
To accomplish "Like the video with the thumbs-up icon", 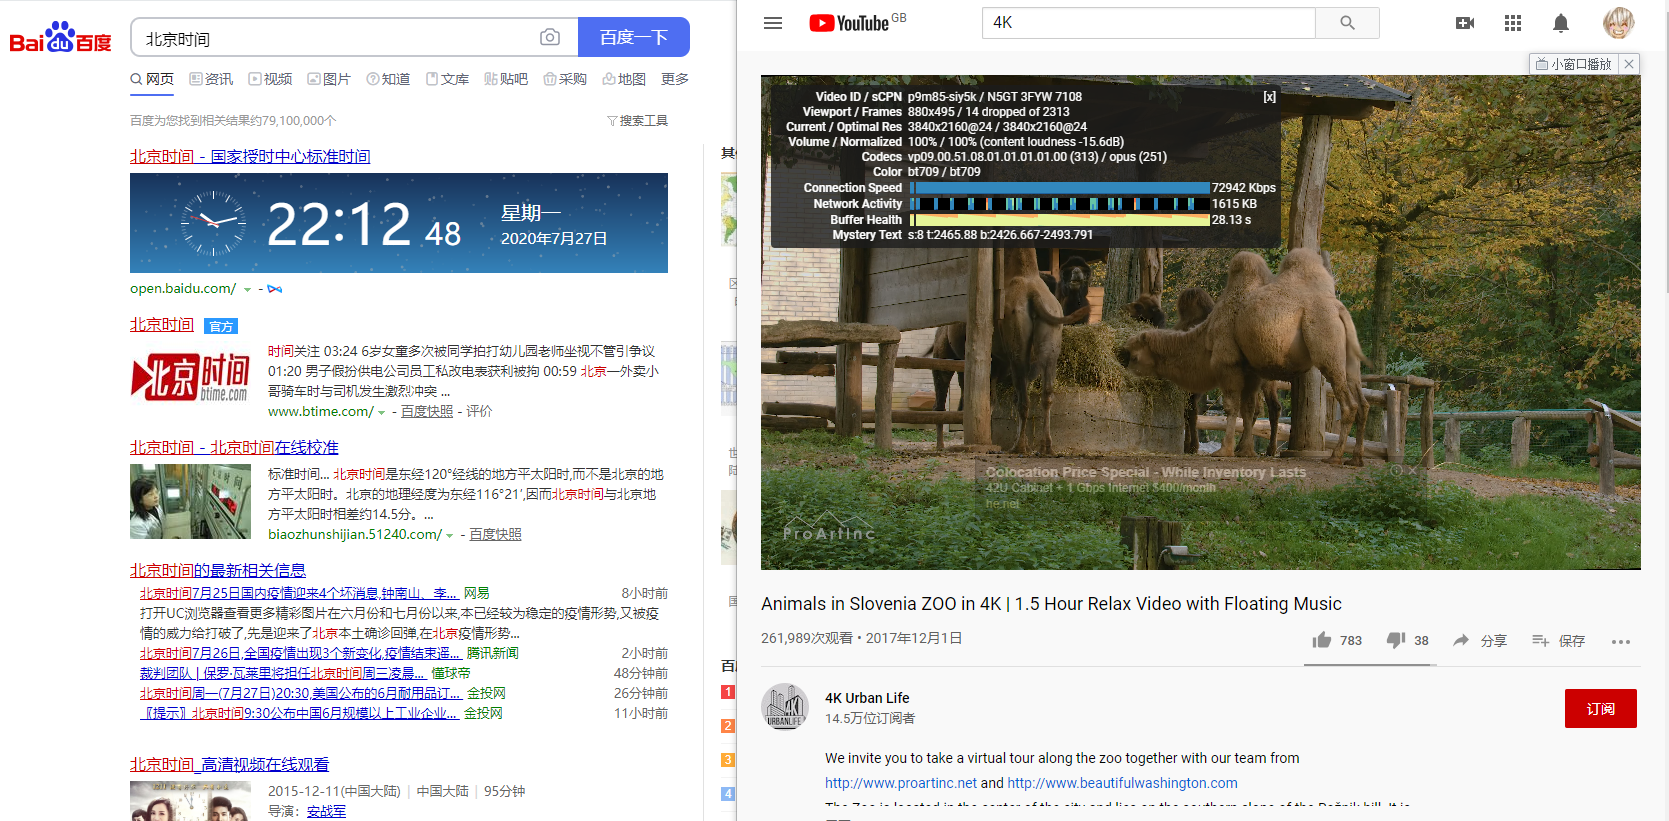I will point(1322,640).
